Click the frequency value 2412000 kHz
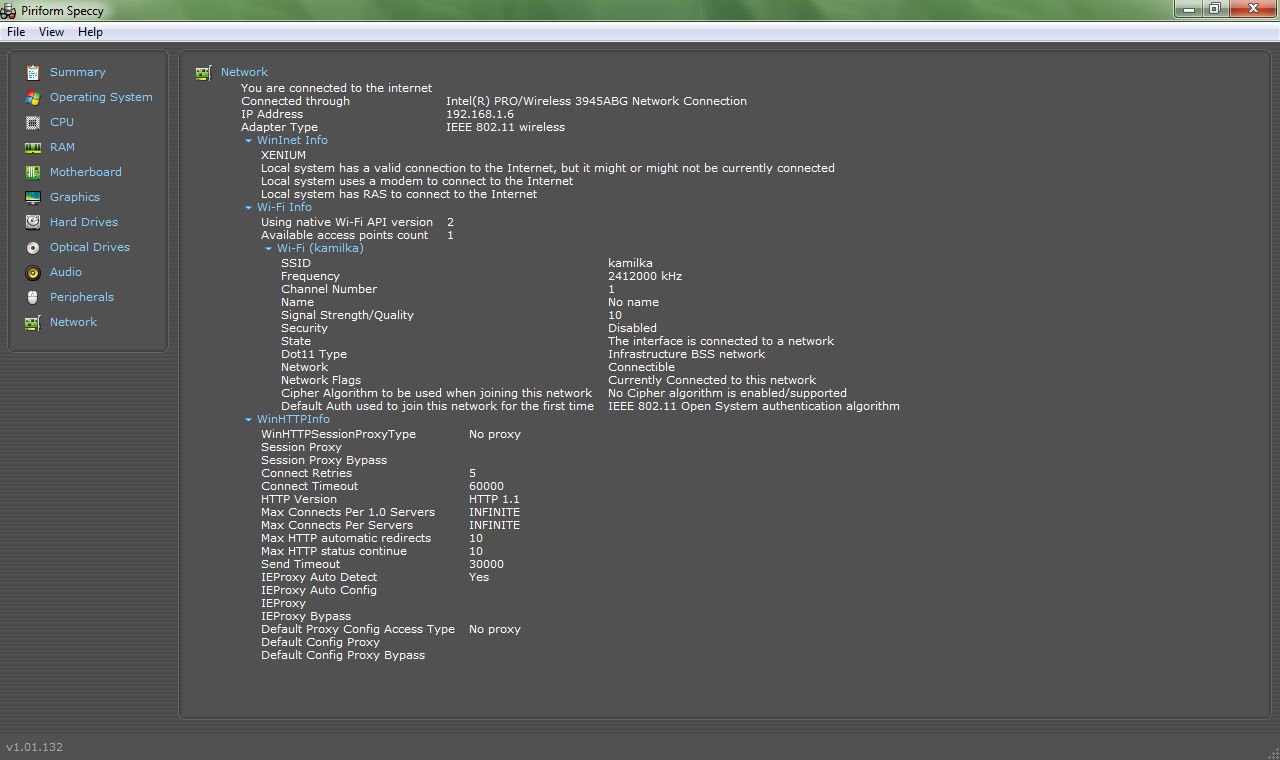This screenshot has height=760, width=1280. pos(645,276)
